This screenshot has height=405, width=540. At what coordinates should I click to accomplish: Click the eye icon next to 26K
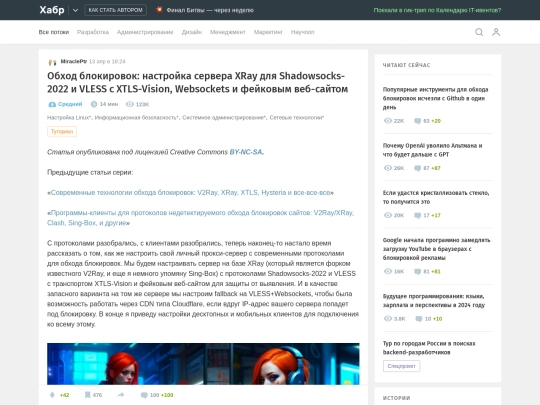pos(388,168)
